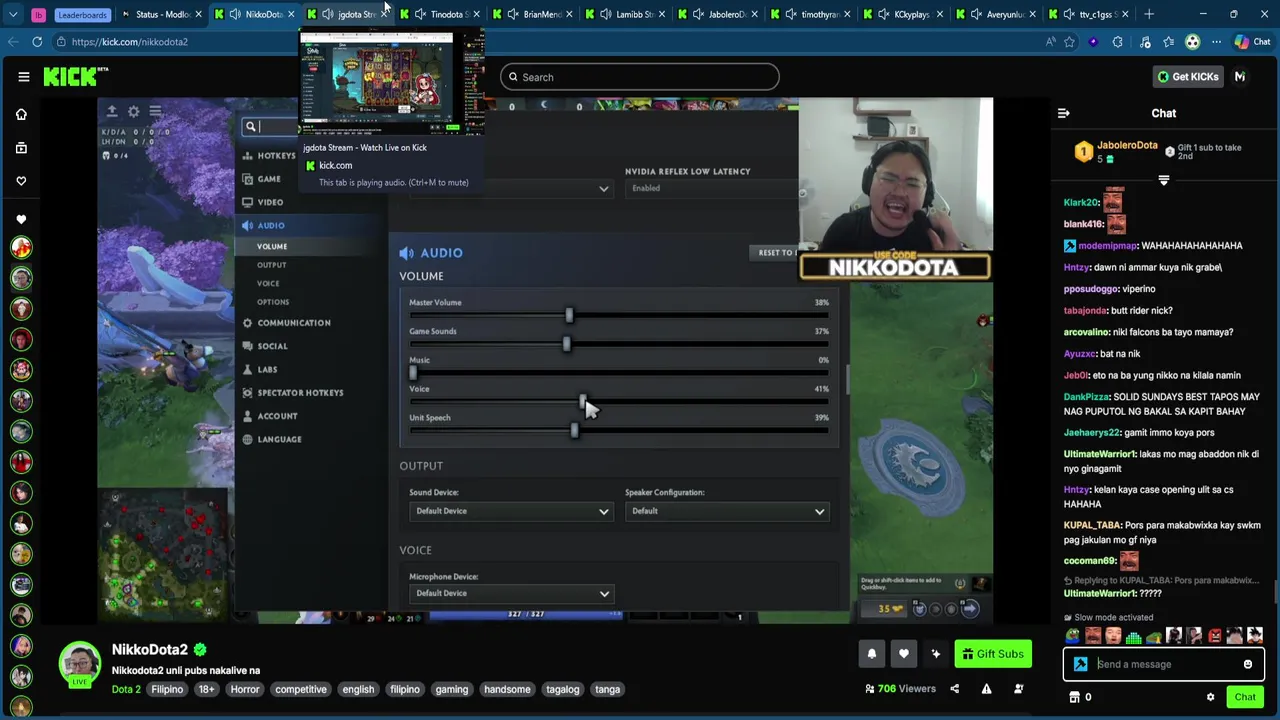Insert the Pepe frog emote
Image resolution: width=1280 pixels, height=720 pixels.
coord(1073,636)
